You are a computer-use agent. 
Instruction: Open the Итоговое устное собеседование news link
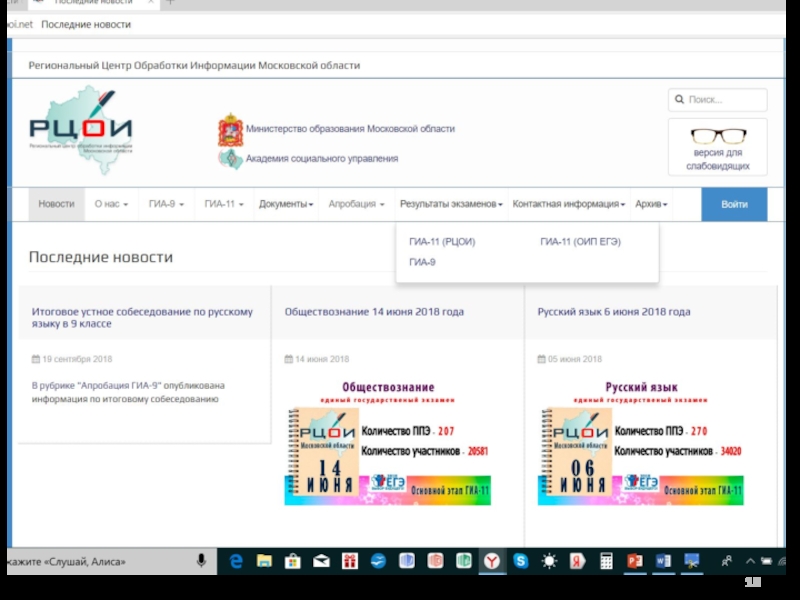pos(142,318)
